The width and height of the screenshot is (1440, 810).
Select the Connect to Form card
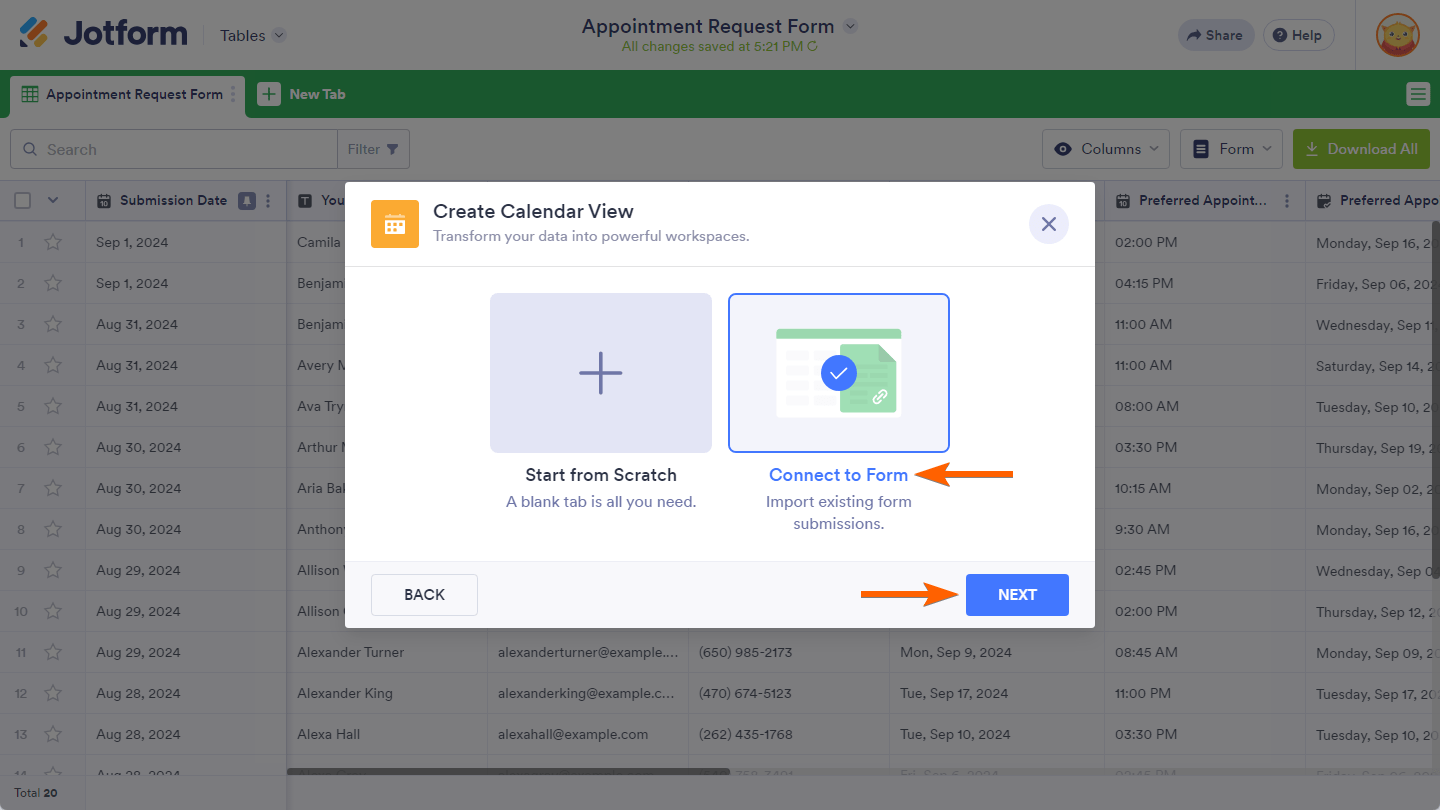pos(839,373)
